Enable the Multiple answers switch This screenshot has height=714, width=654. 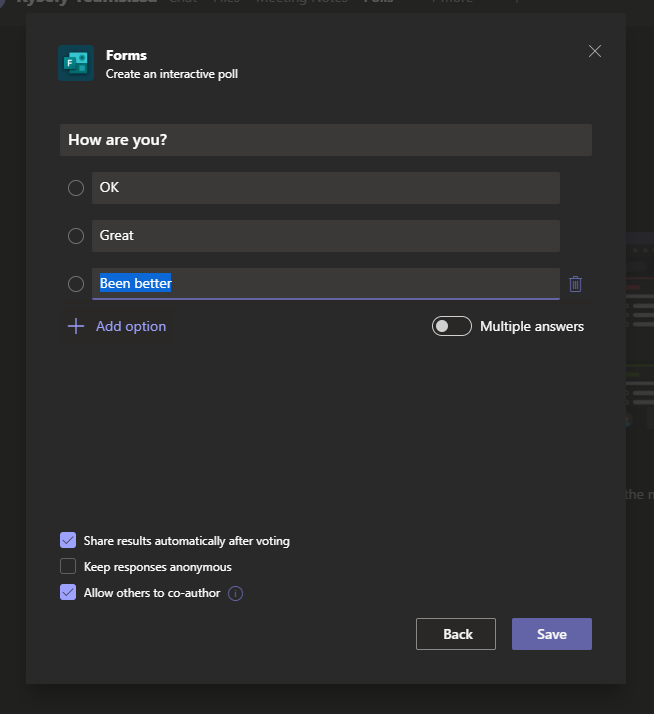[452, 326]
